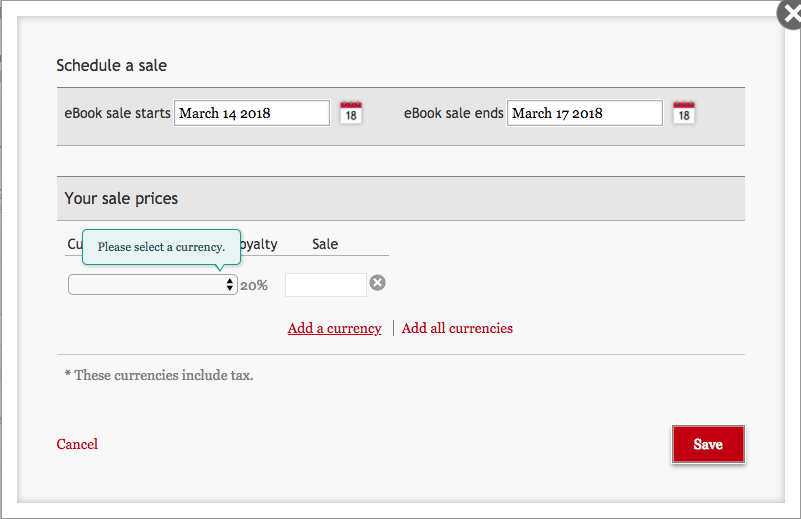
Task: Click the 'These currencies include tax' note
Action: (x=159, y=376)
